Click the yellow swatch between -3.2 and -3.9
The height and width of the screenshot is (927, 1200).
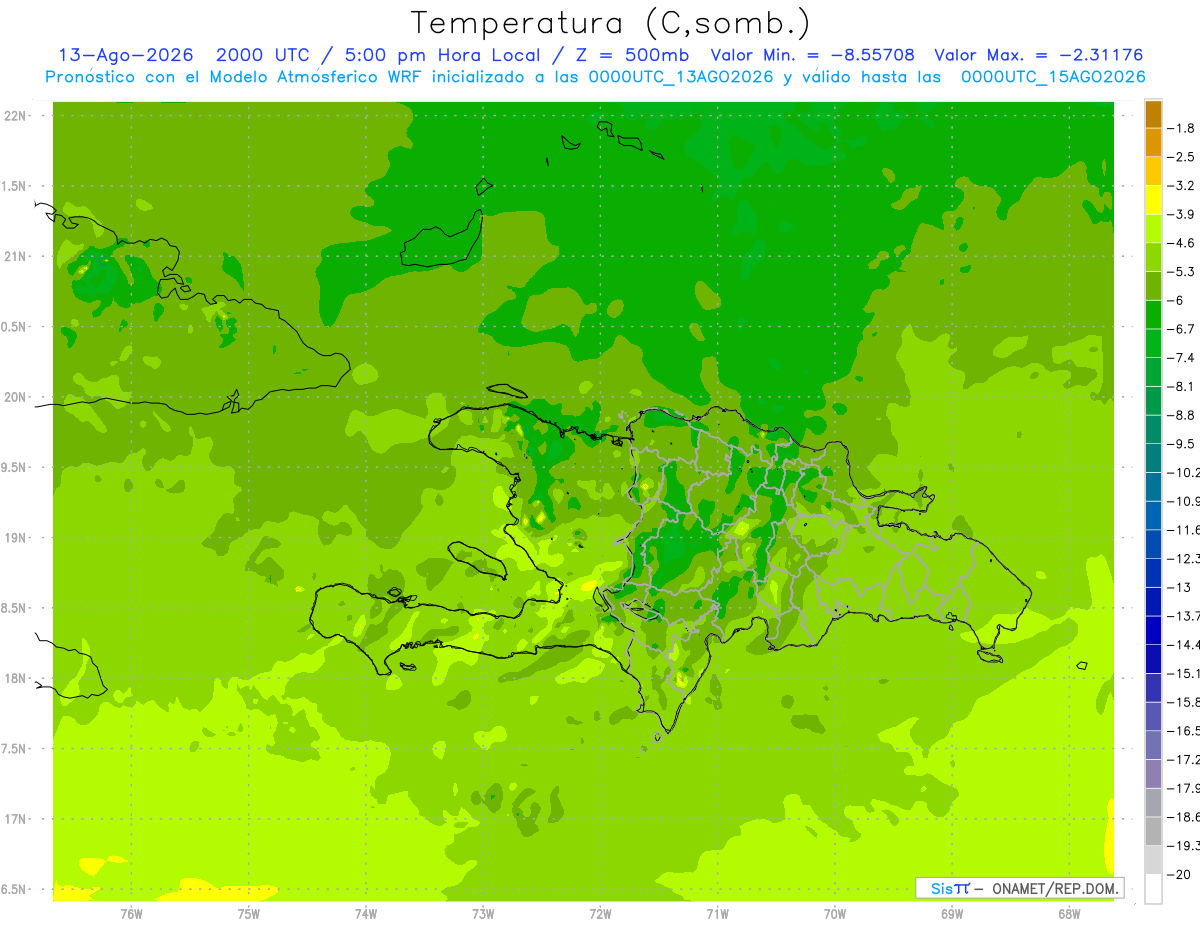pos(1153,200)
